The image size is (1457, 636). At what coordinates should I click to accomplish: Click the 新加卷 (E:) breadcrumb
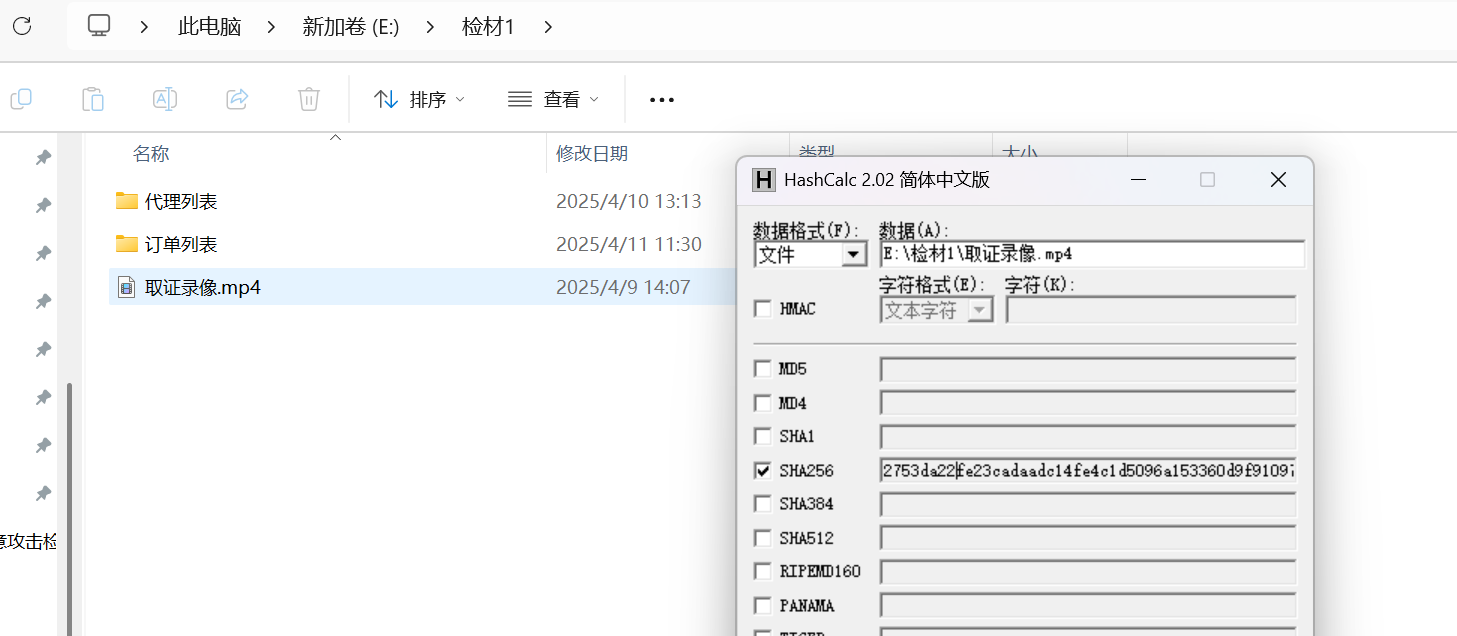click(x=351, y=27)
